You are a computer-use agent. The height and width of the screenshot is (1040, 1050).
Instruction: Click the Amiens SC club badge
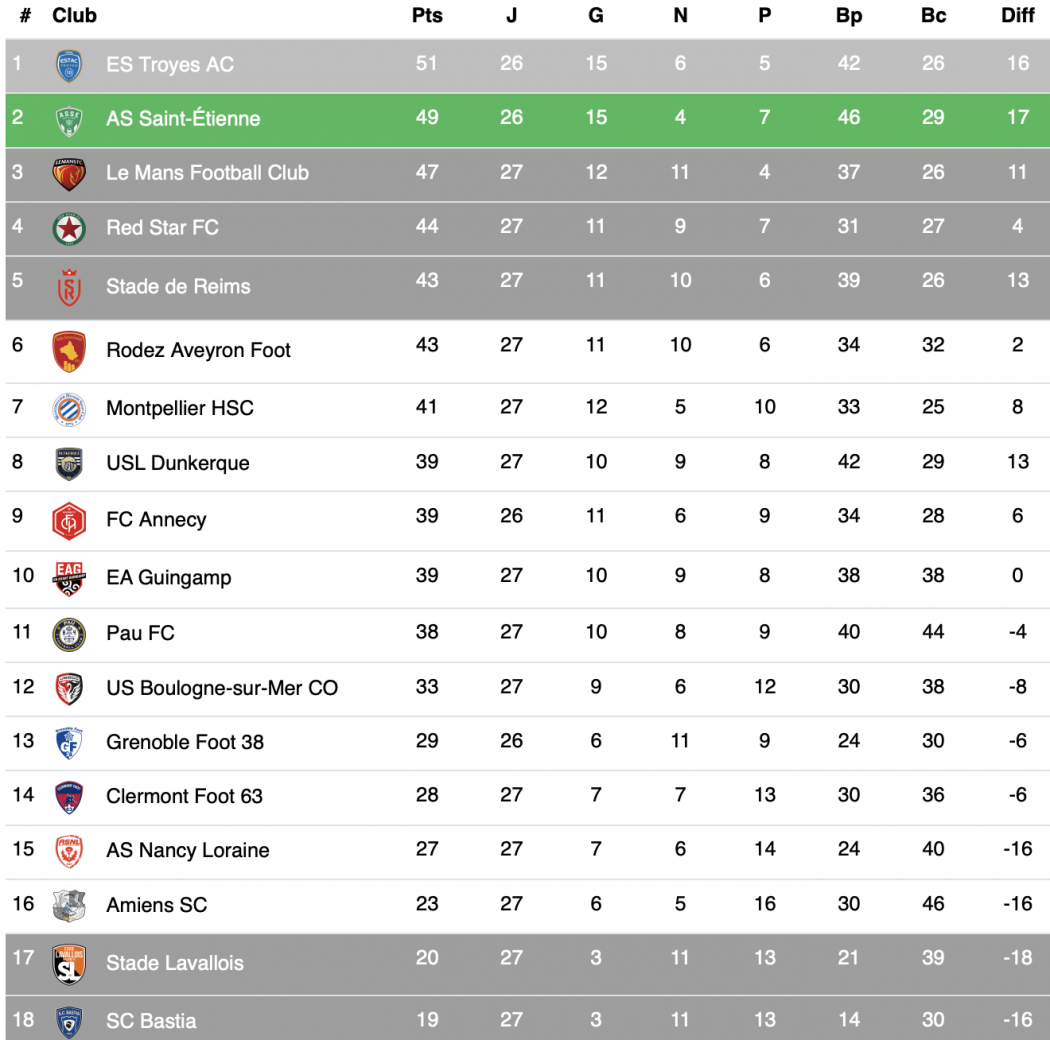[69, 905]
